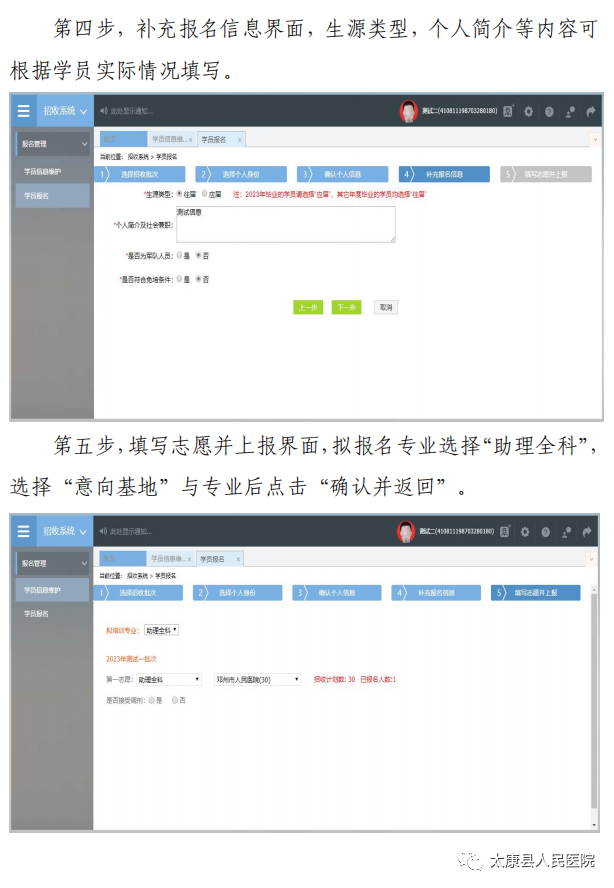The image size is (614, 888).
Task: Go to step 1 选择招收批次 in step-4 screenshot
Action: [x=140, y=174]
